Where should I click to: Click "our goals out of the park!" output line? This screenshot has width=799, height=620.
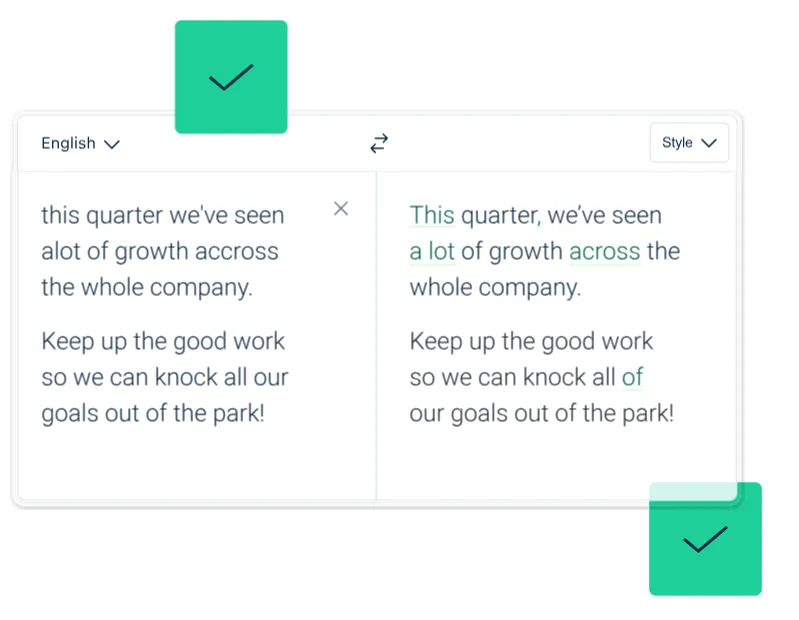541,413
